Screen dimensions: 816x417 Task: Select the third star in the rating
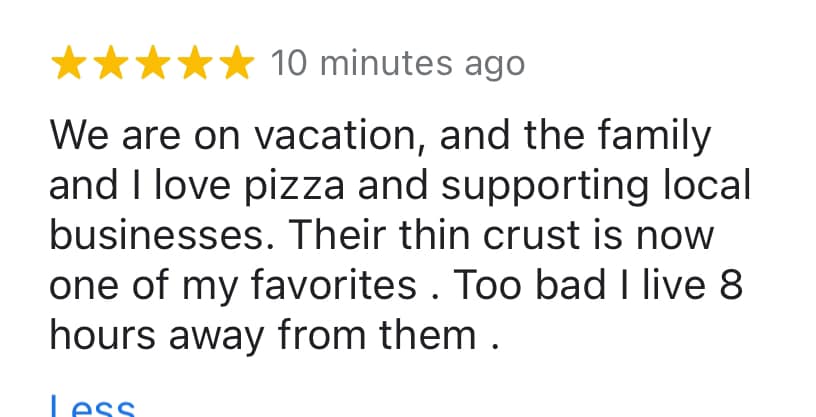(153, 62)
